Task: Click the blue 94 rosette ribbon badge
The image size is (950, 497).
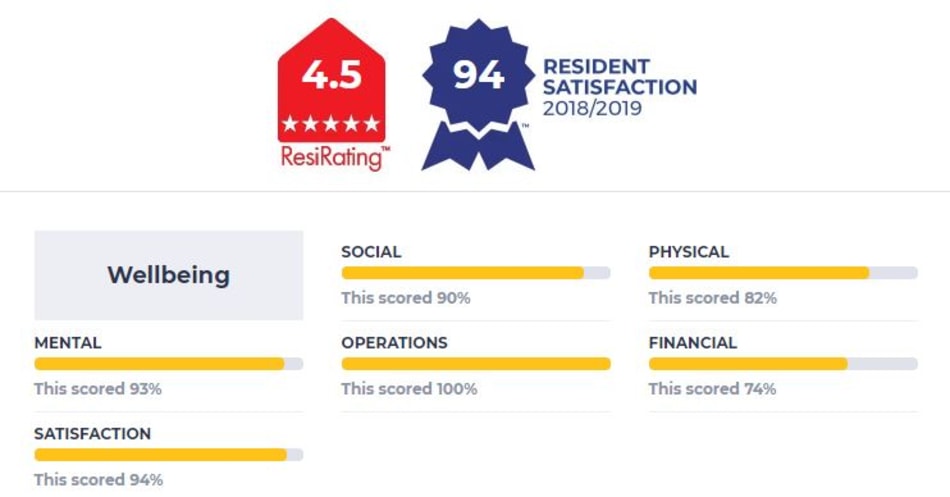Action: point(478,95)
